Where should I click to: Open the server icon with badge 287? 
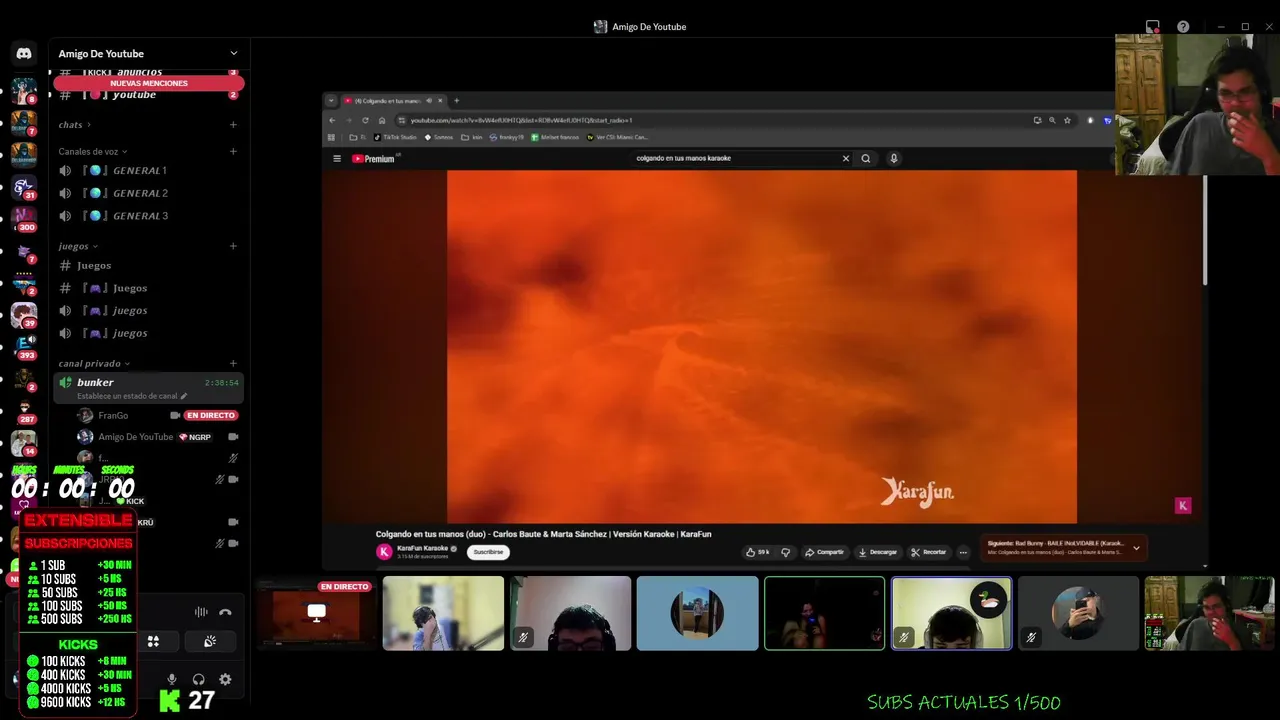pyautogui.click(x=24, y=411)
